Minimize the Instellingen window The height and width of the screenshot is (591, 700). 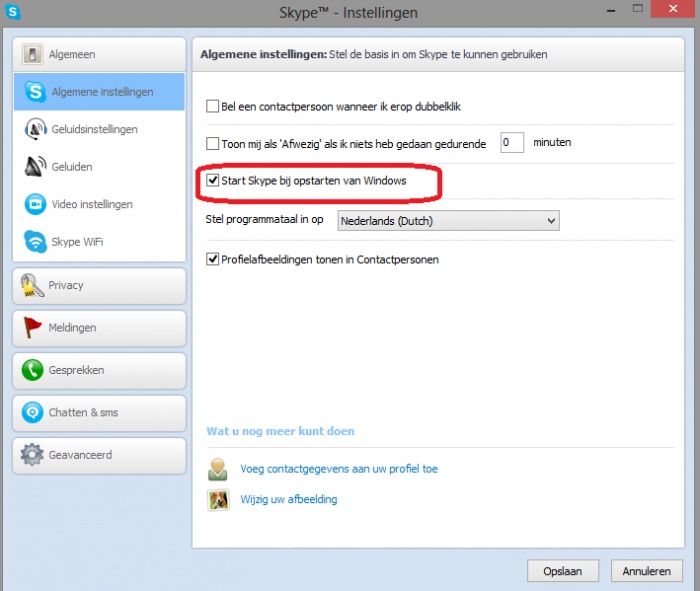611,9
